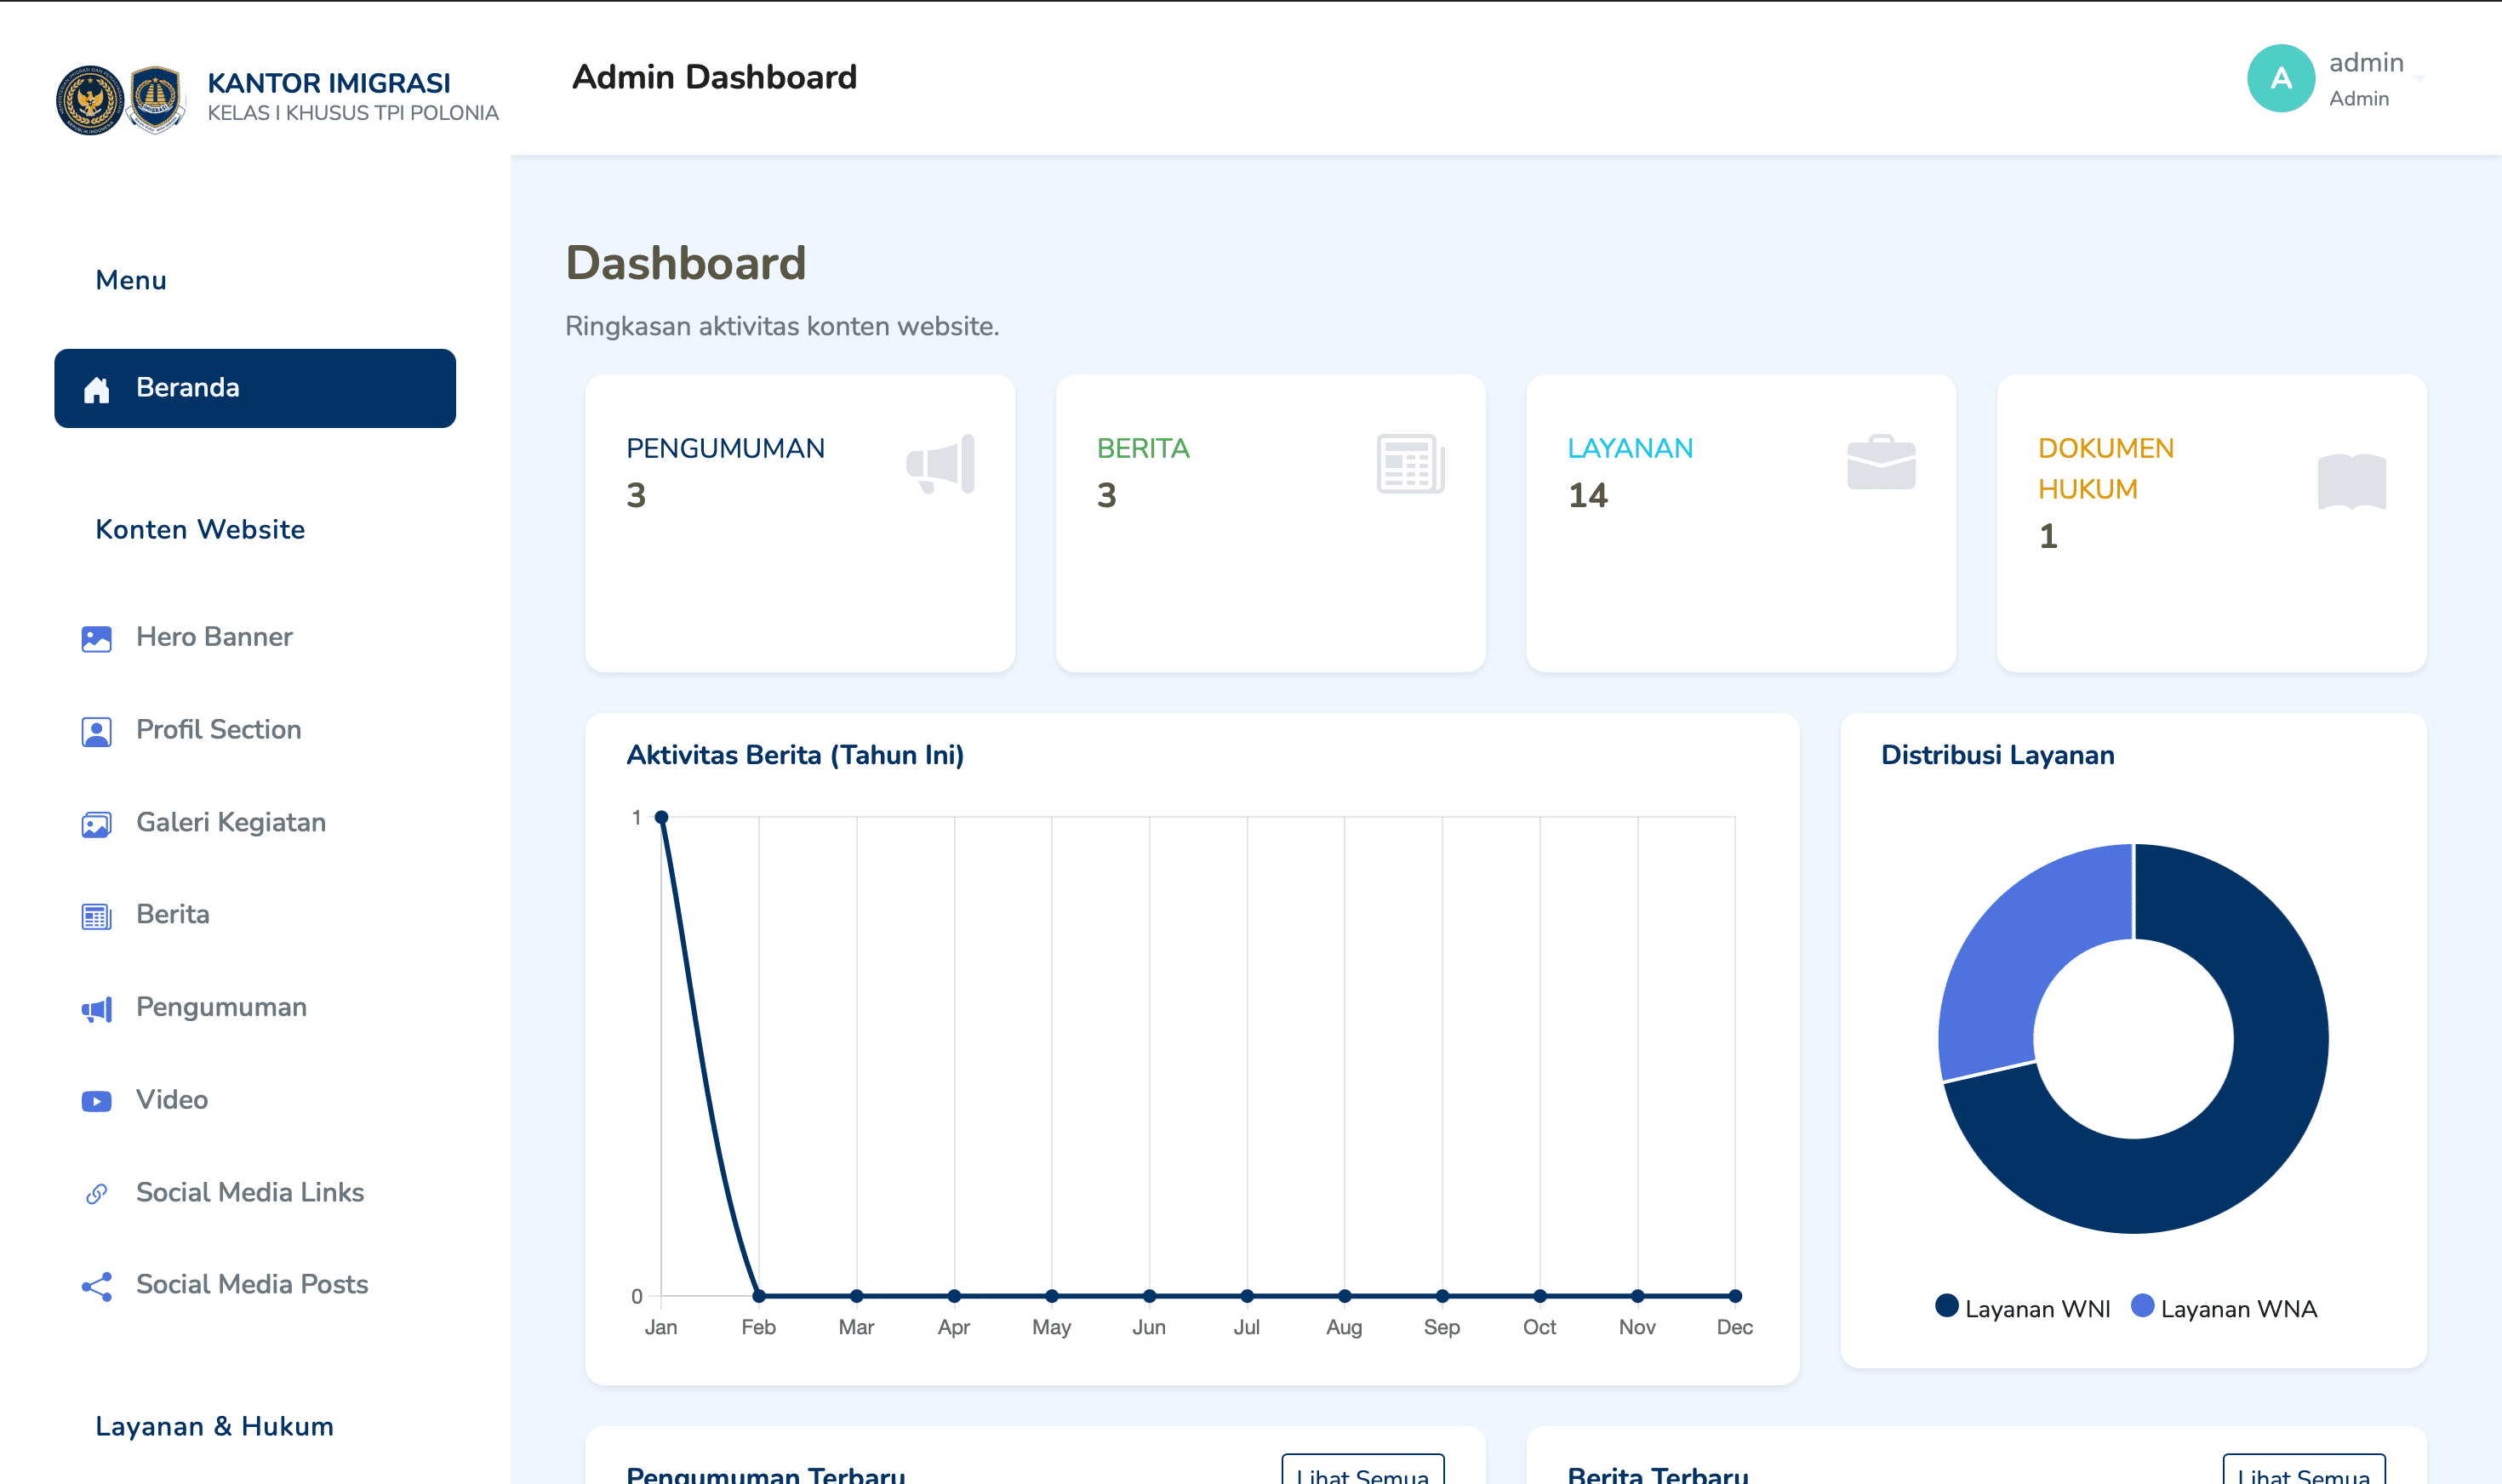
Task: Click the Social Media Posts share icon
Action: point(96,1286)
